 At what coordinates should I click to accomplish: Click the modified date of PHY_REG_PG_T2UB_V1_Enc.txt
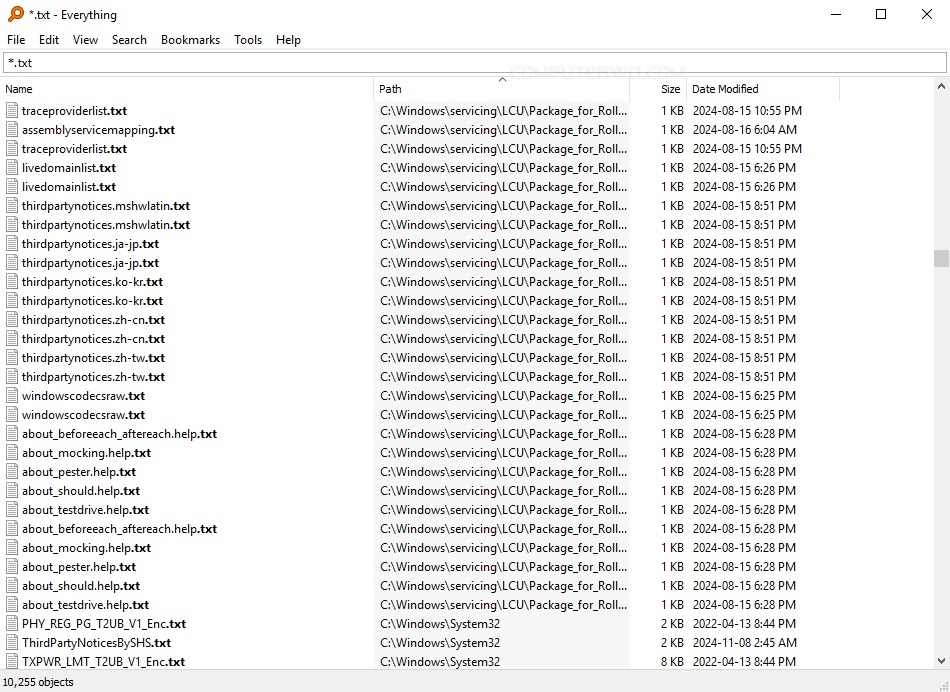click(744, 624)
